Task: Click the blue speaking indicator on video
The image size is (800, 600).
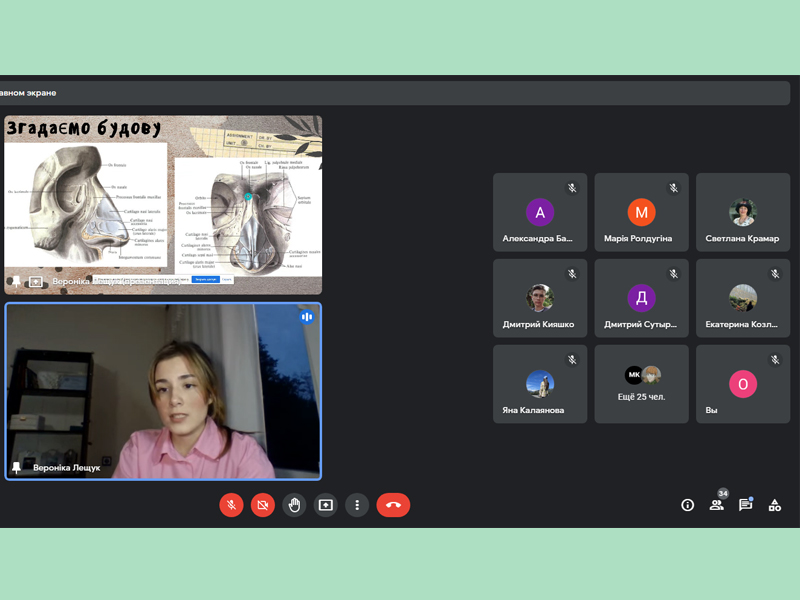Action: [307, 317]
